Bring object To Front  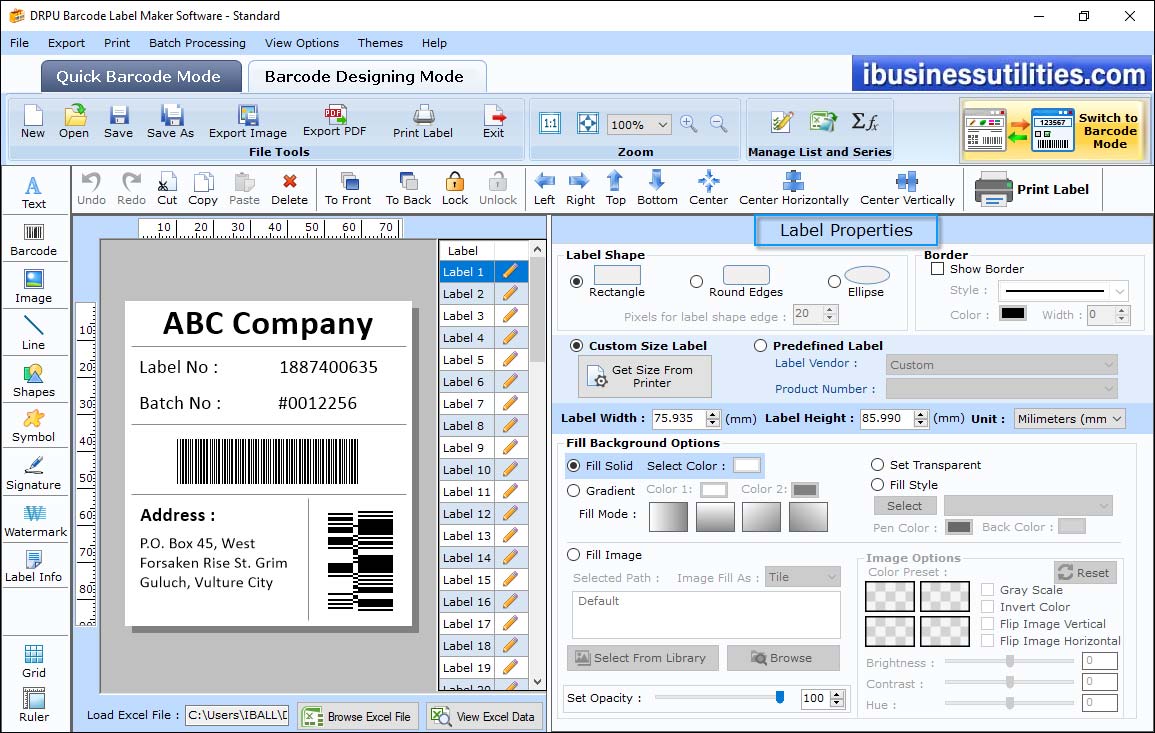348,189
